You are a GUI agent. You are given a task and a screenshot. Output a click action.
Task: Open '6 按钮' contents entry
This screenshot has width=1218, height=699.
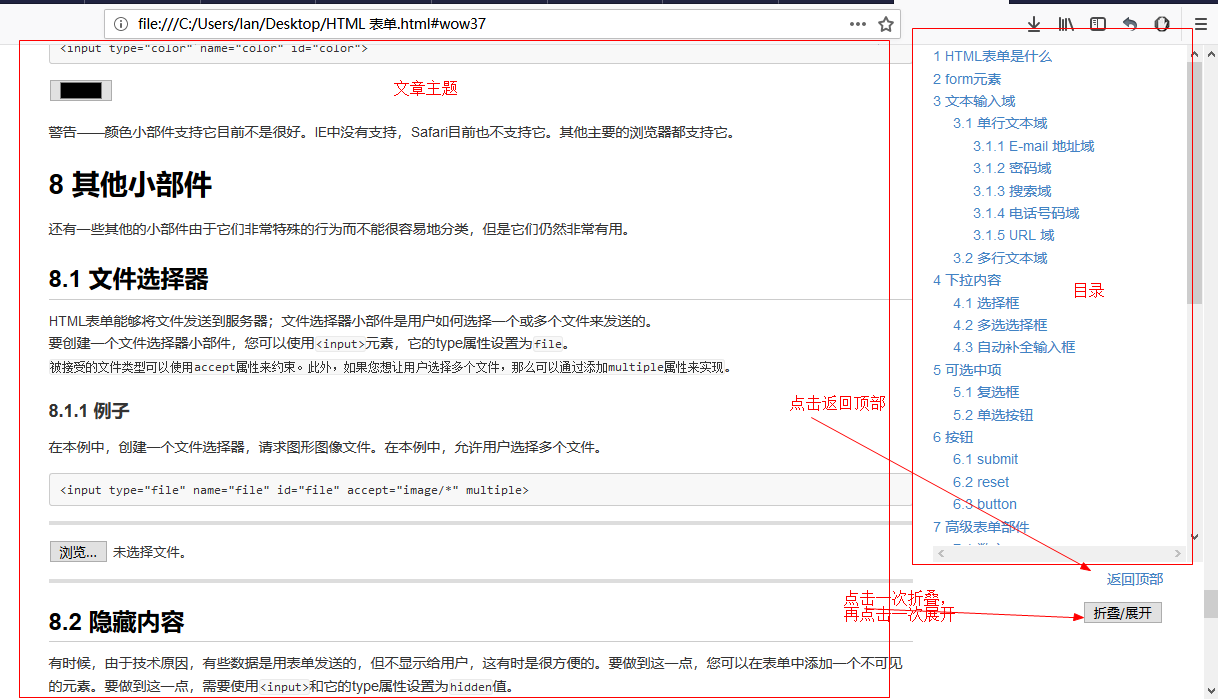(x=953, y=437)
